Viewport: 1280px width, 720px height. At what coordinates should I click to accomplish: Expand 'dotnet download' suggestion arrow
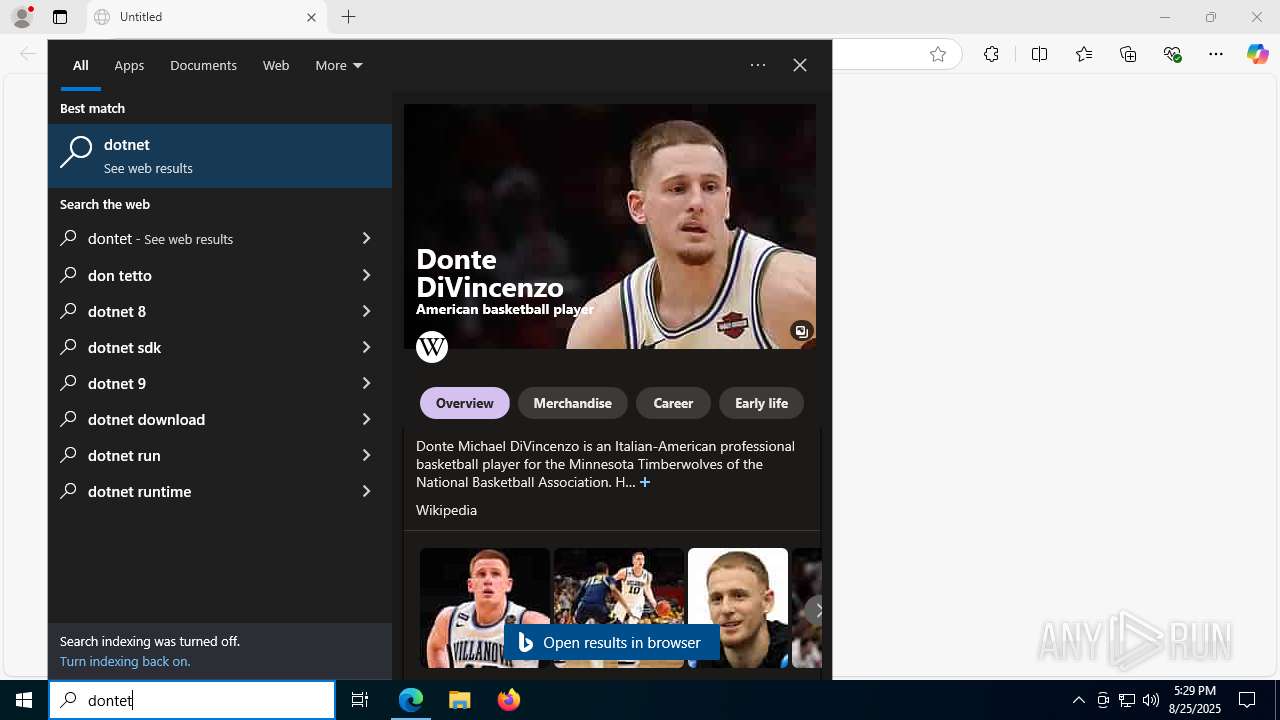coord(366,419)
